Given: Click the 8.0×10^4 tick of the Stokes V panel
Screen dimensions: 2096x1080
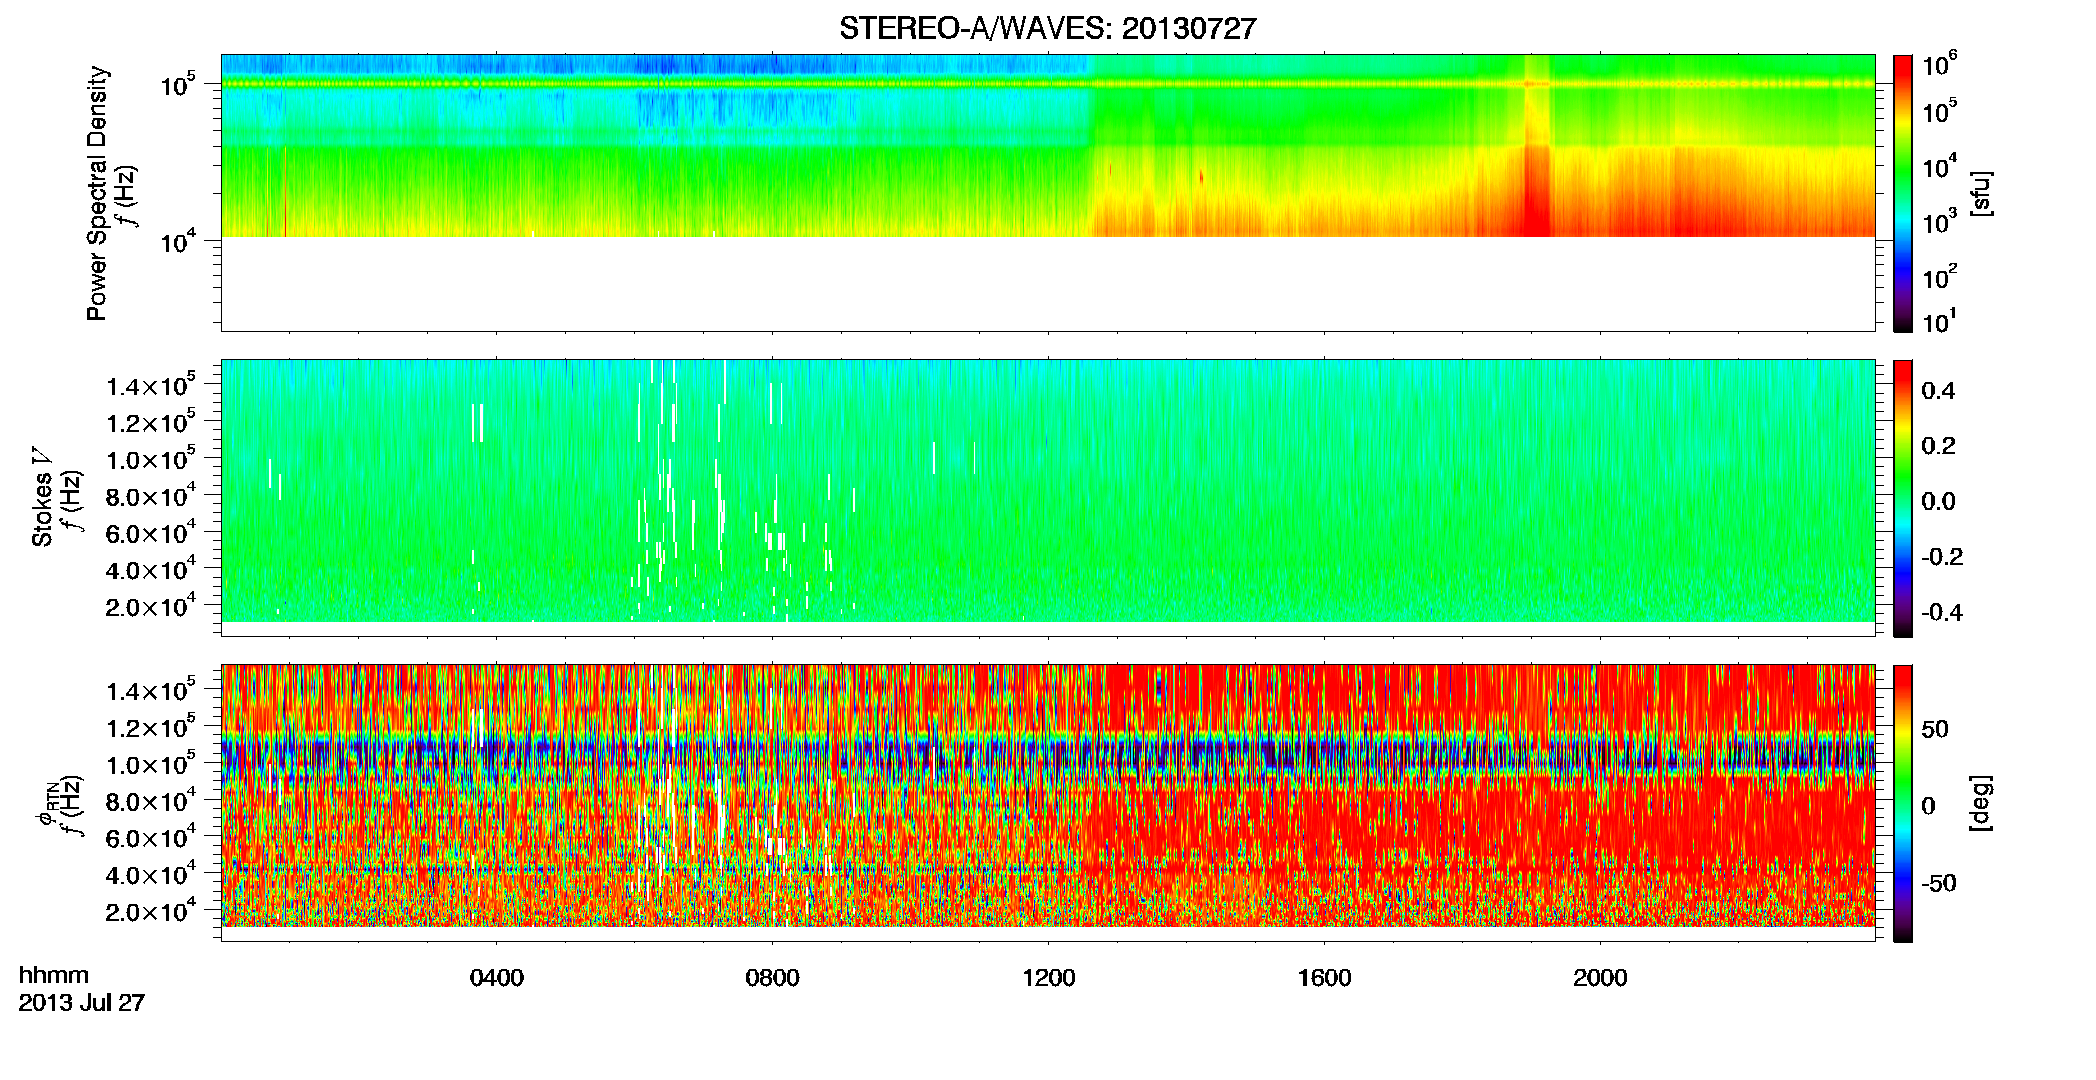Looking at the screenshot, I should pos(149,496).
